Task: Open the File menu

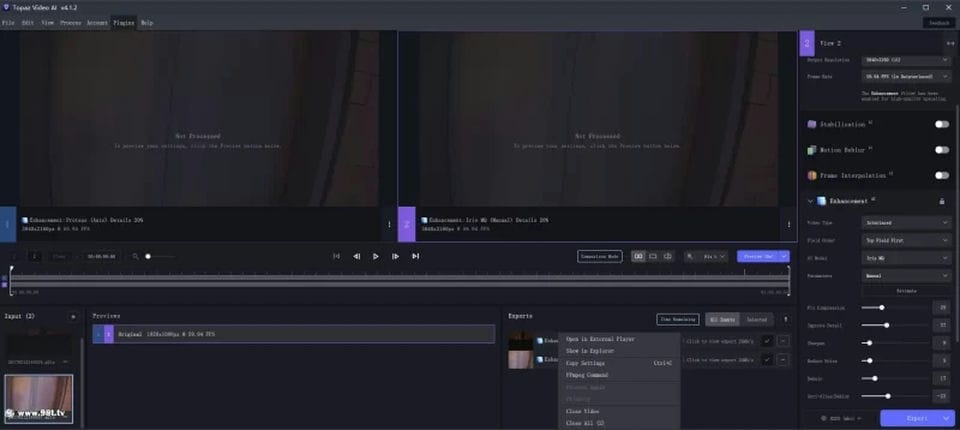Action: (x=7, y=23)
